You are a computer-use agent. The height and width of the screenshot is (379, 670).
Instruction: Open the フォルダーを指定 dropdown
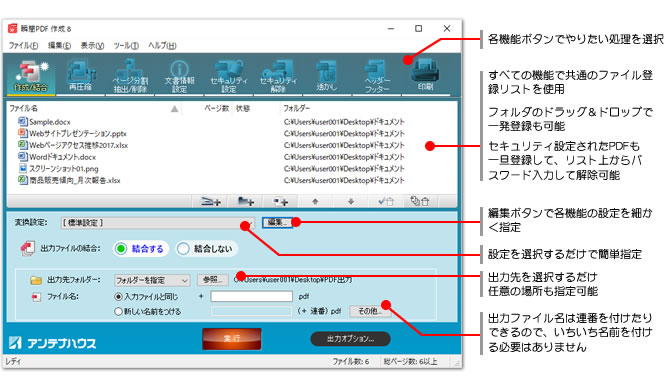tap(152, 280)
